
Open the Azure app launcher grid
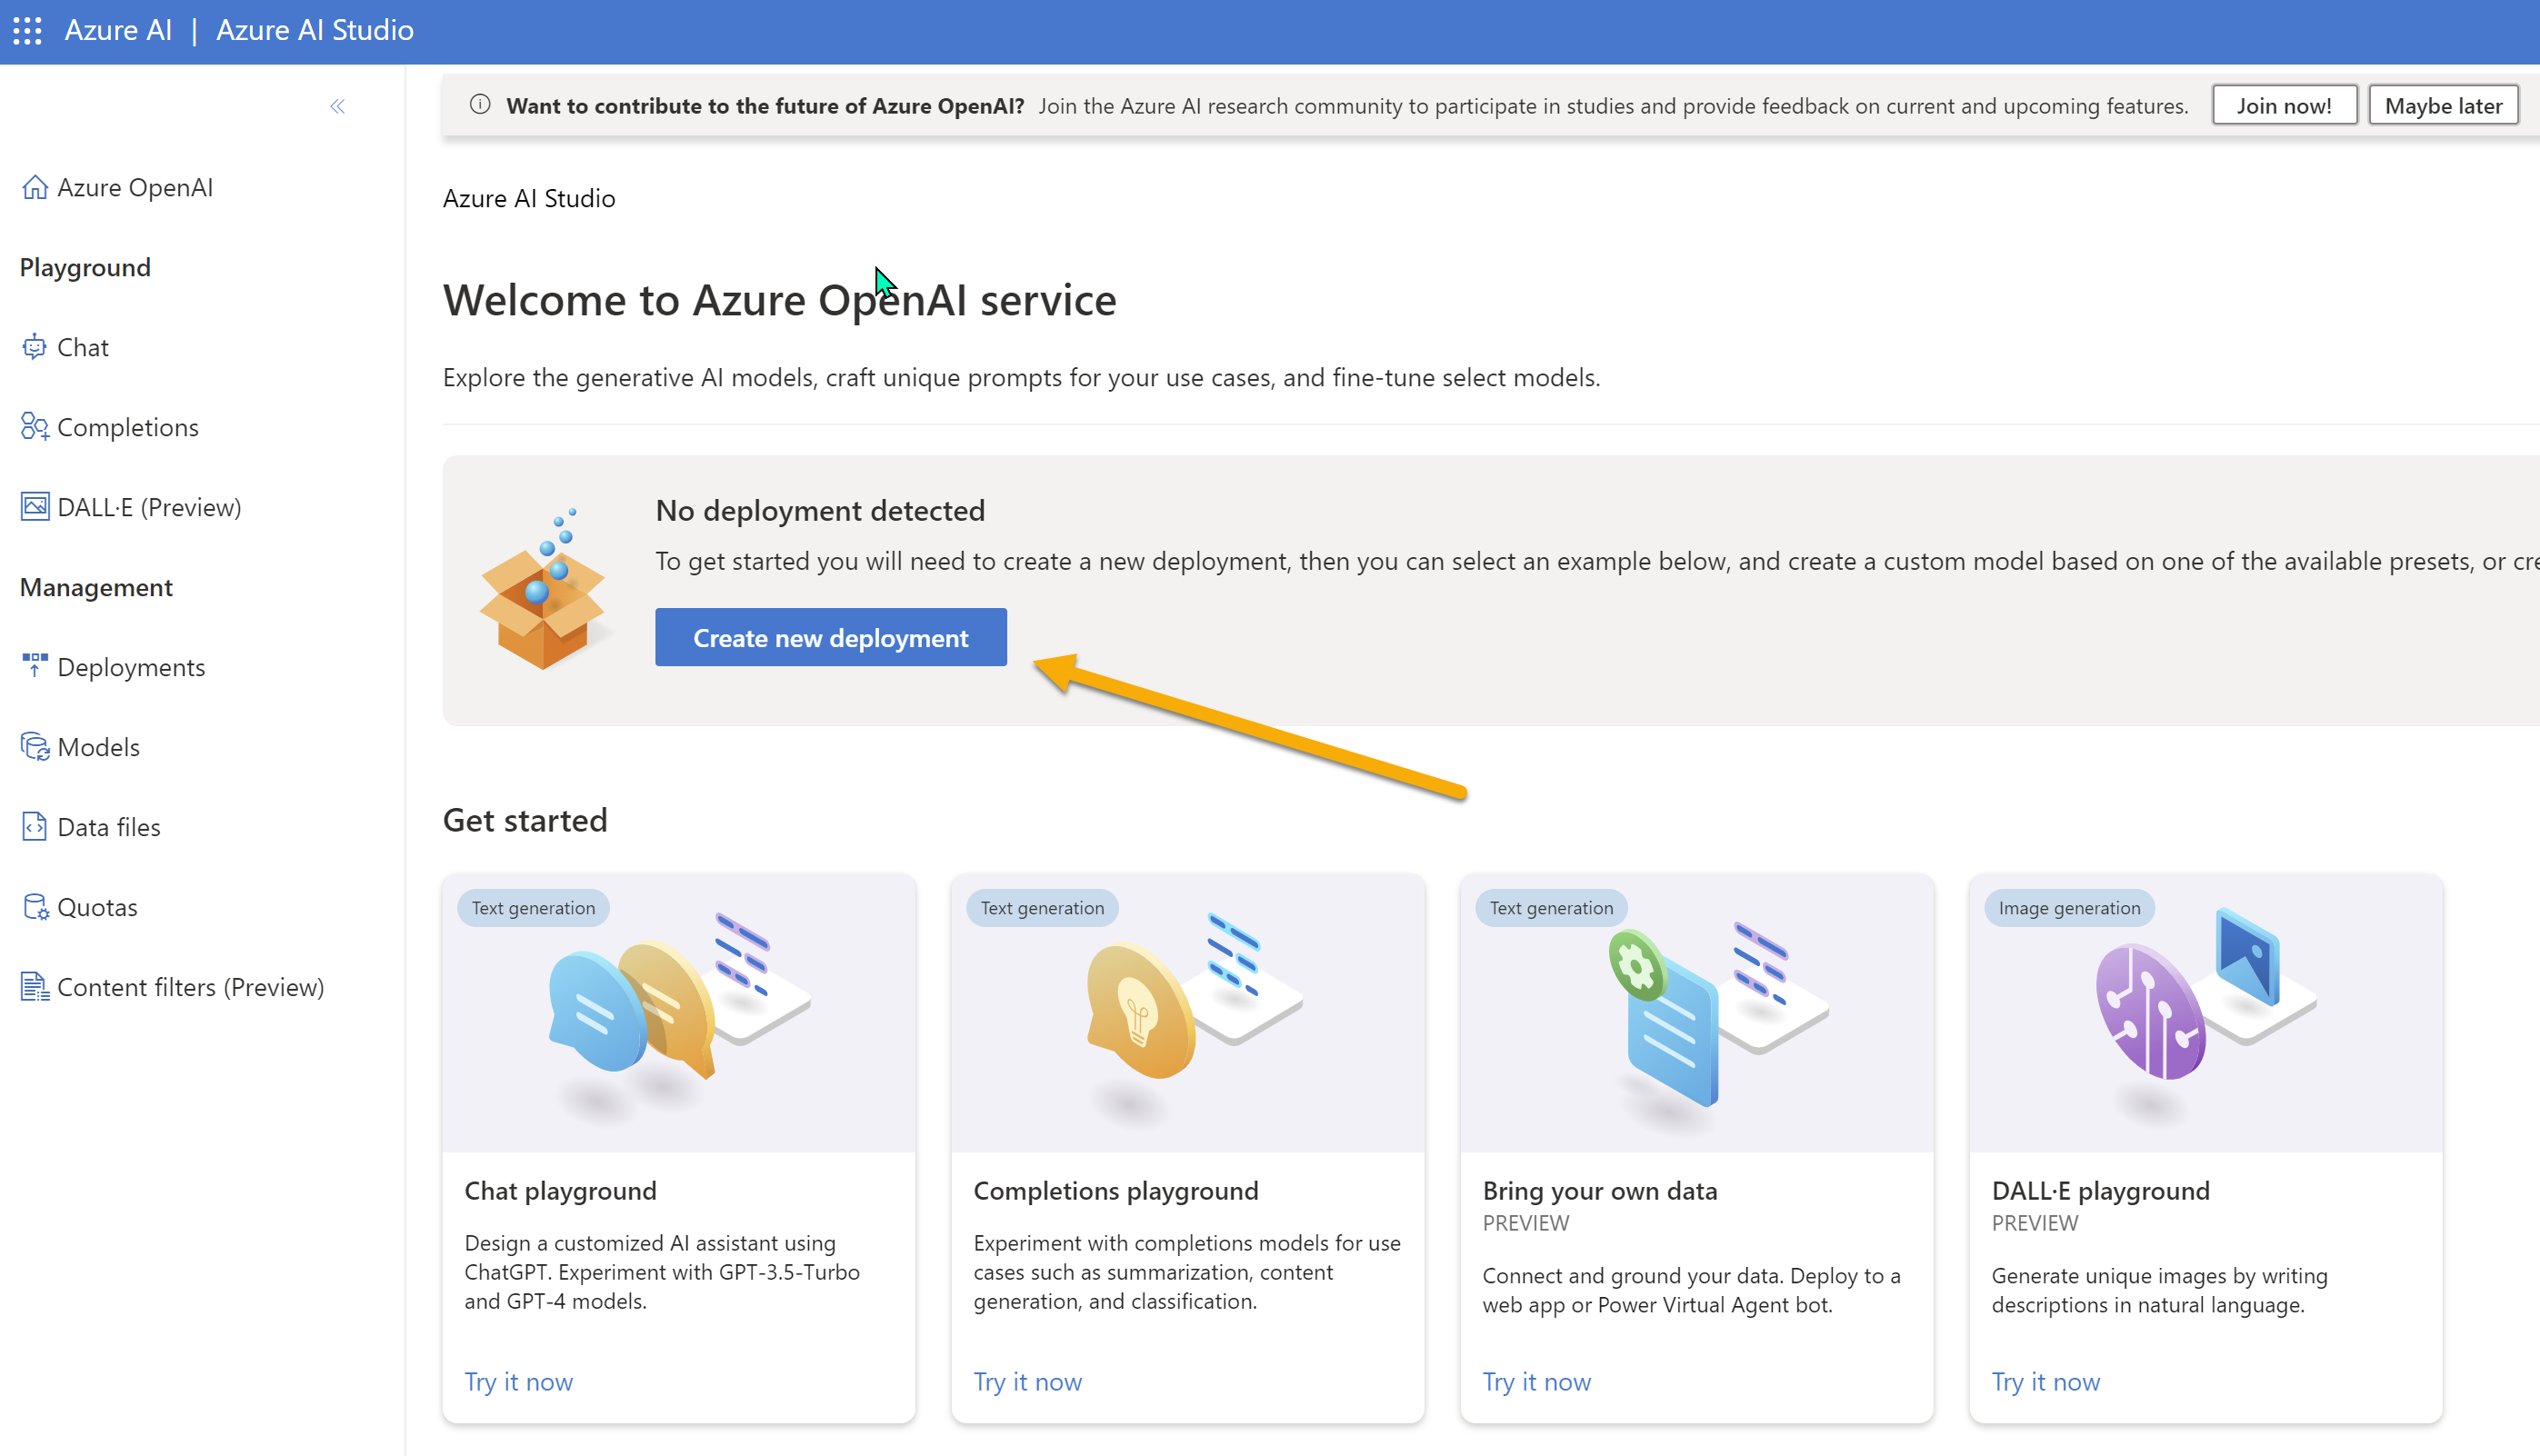coord(27,30)
